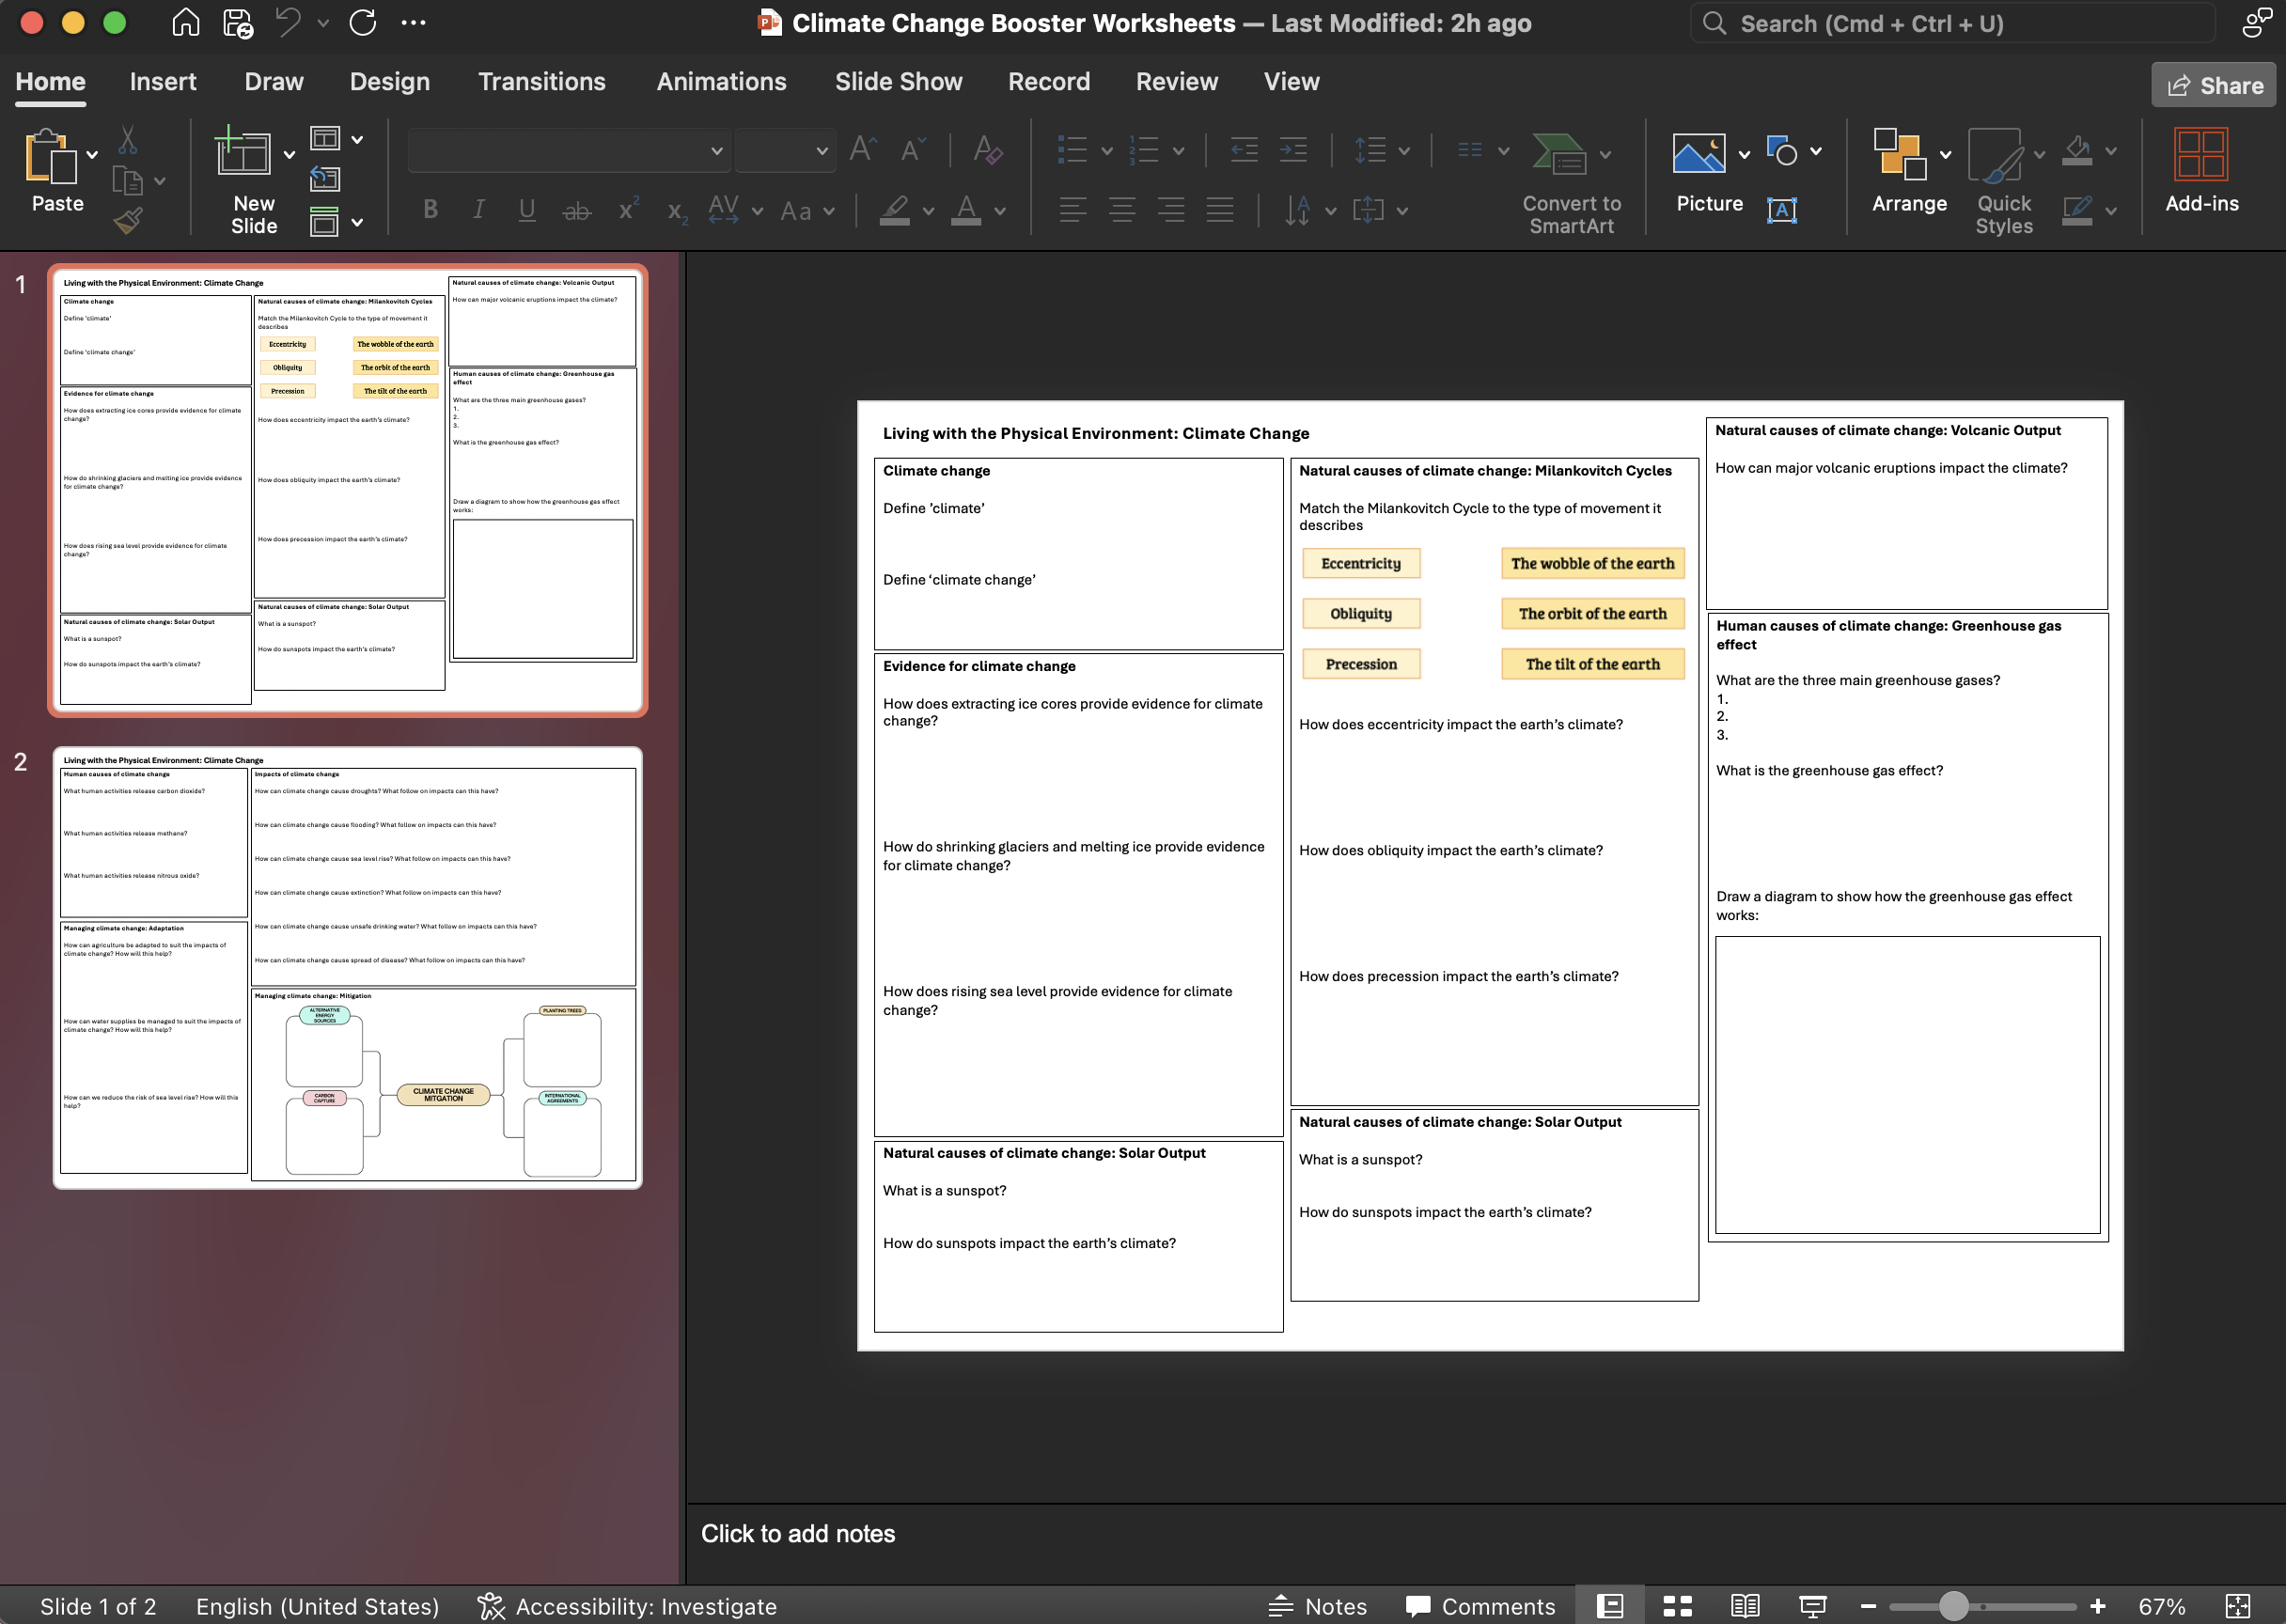The width and height of the screenshot is (2286, 1624).
Task: Open the Animations tab
Action: click(721, 82)
